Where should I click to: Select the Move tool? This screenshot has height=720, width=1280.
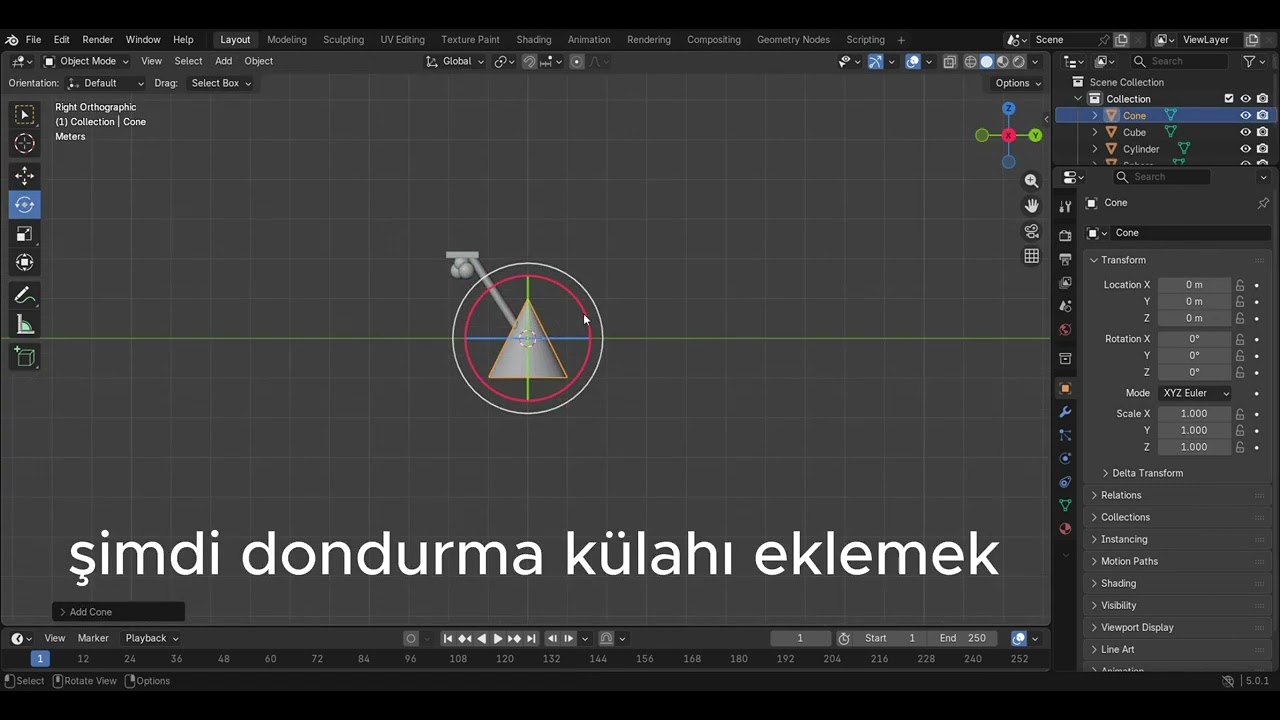click(25, 176)
